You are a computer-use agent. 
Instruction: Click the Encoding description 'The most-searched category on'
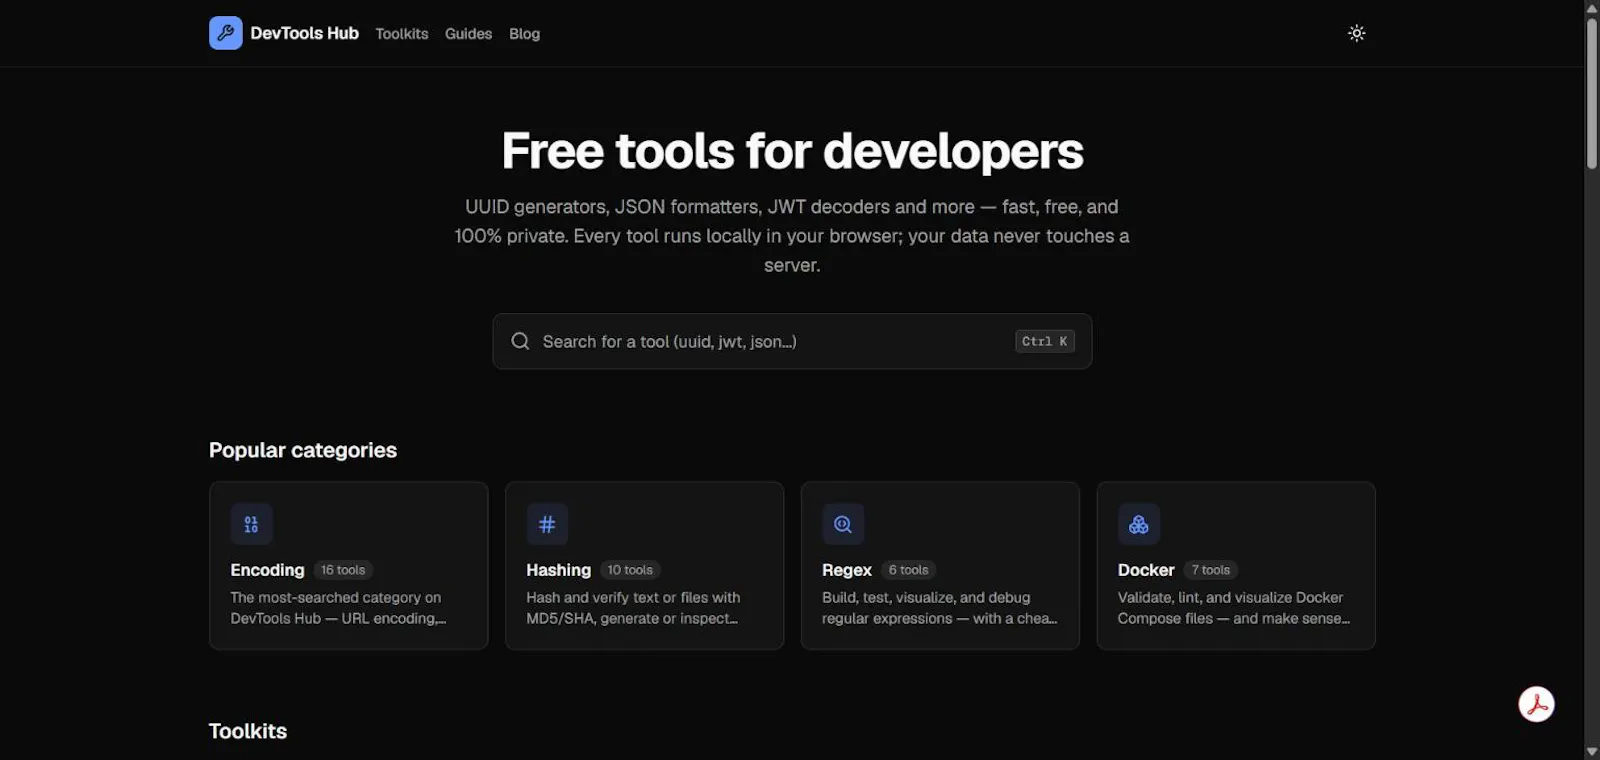pos(336,597)
